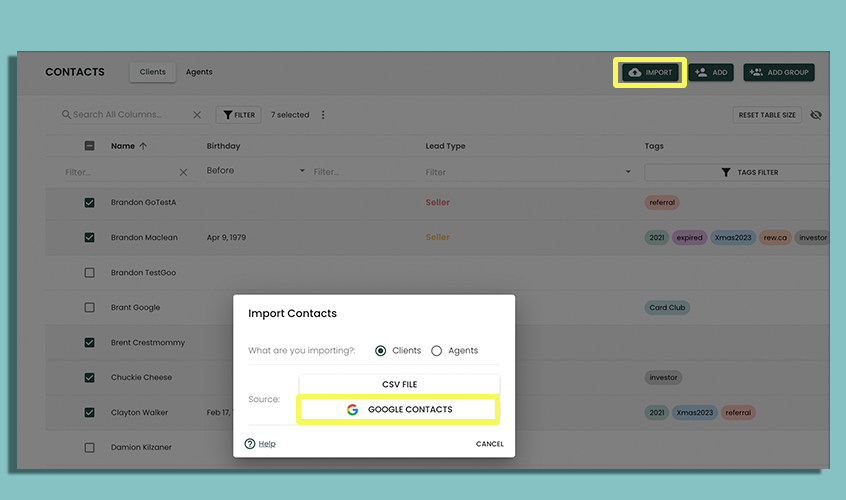Uncheck Brandon GoTestA checkbox
Screen dimensions: 846x500
[90, 203]
